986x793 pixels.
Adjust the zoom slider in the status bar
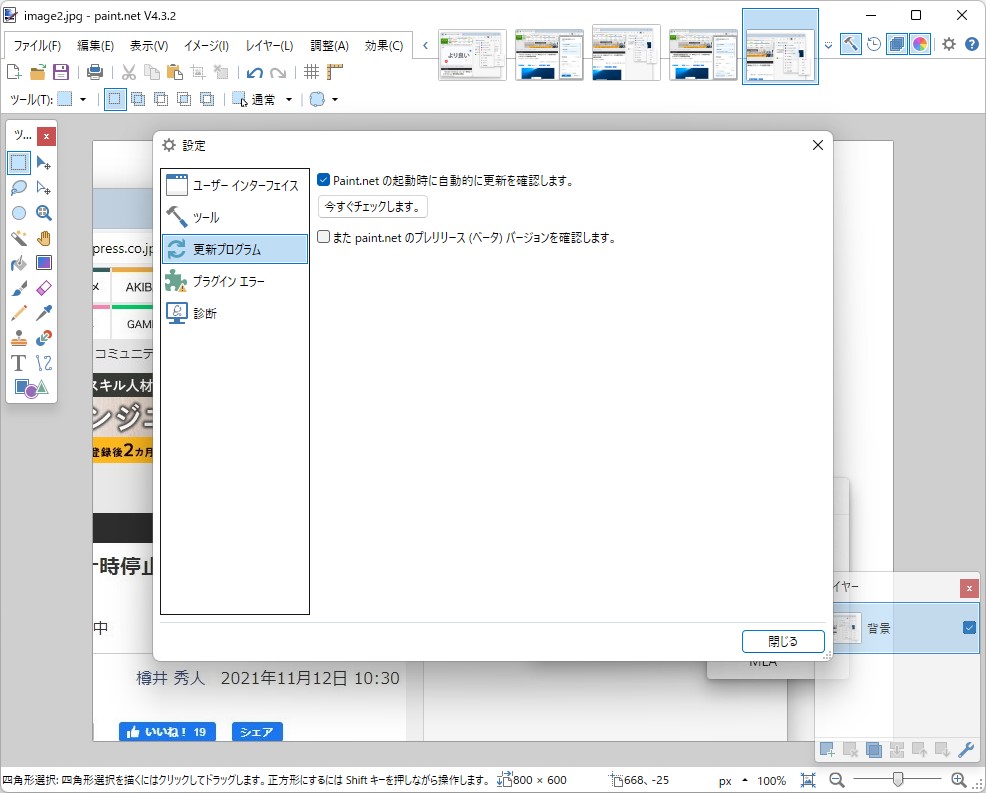click(897, 778)
